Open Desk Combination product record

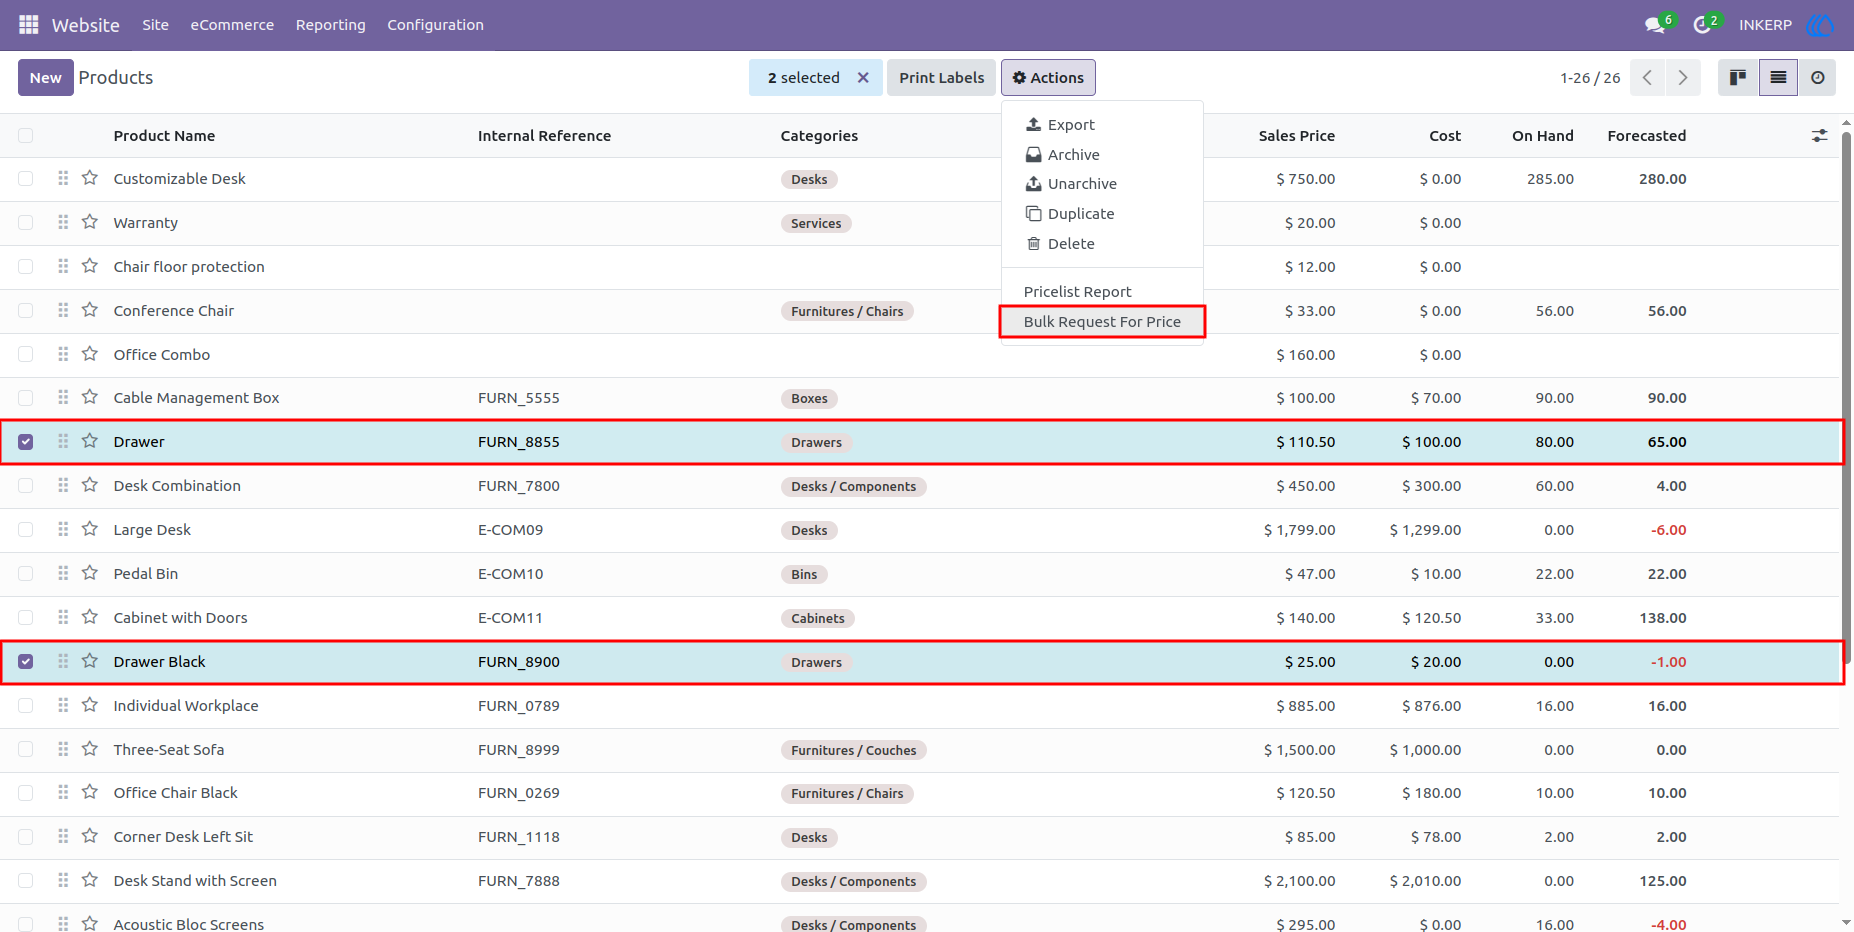tap(177, 486)
